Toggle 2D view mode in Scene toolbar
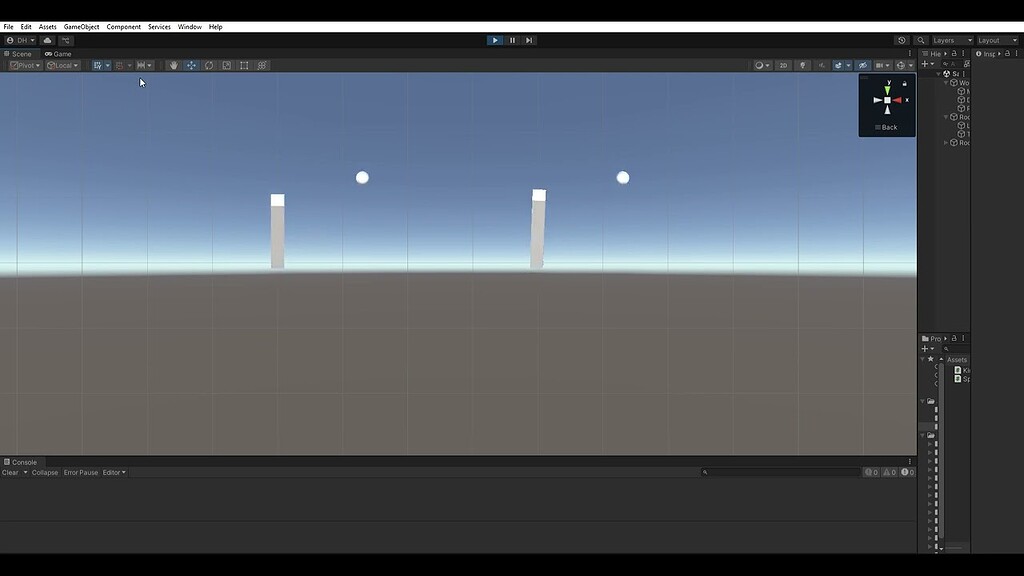1024x576 pixels. coord(783,65)
